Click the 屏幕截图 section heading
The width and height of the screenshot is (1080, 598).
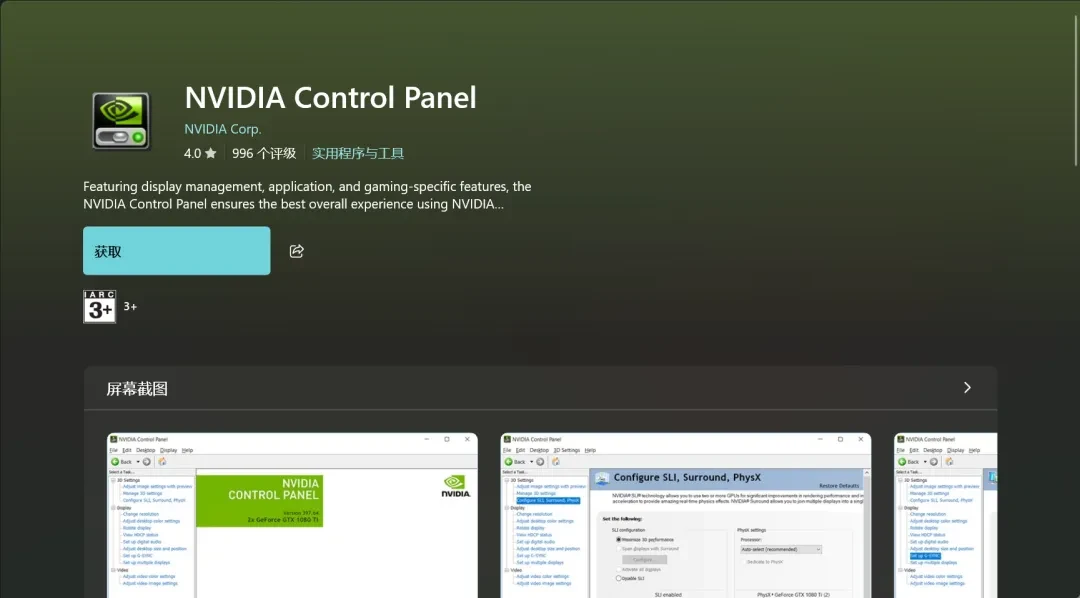(x=137, y=389)
